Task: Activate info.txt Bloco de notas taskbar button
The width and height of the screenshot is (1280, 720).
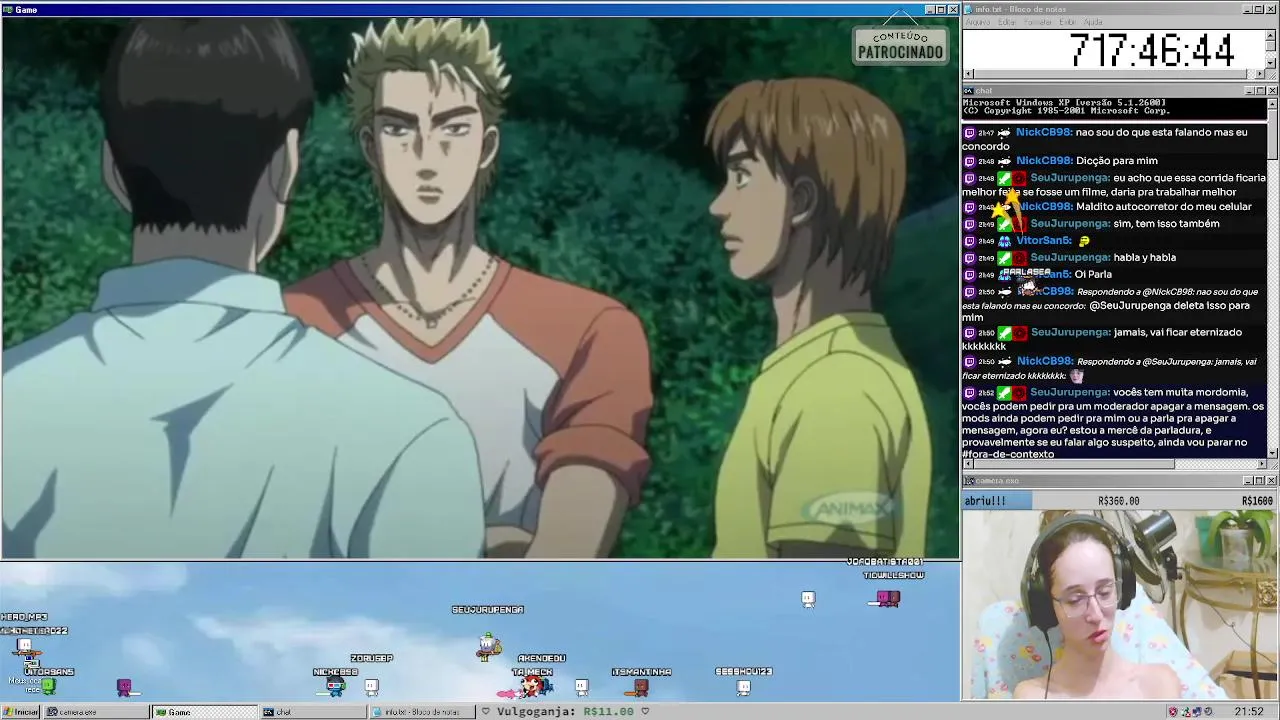Action: 422,712
